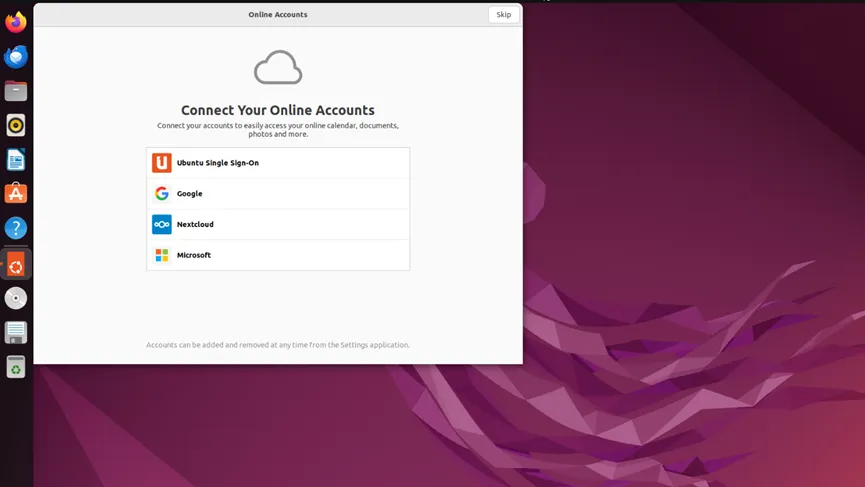Click the Ubuntu welcome app dock icon
The height and width of the screenshot is (487, 865).
tap(16, 266)
